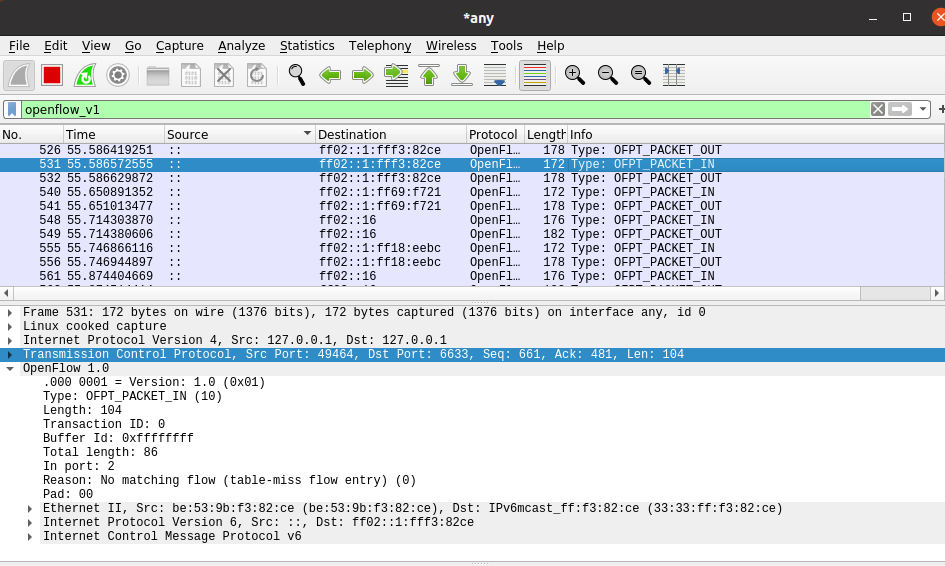Screen dimensions: 945x566
Task: Expand the Linux cooked capture row
Action: click(x=10, y=326)
